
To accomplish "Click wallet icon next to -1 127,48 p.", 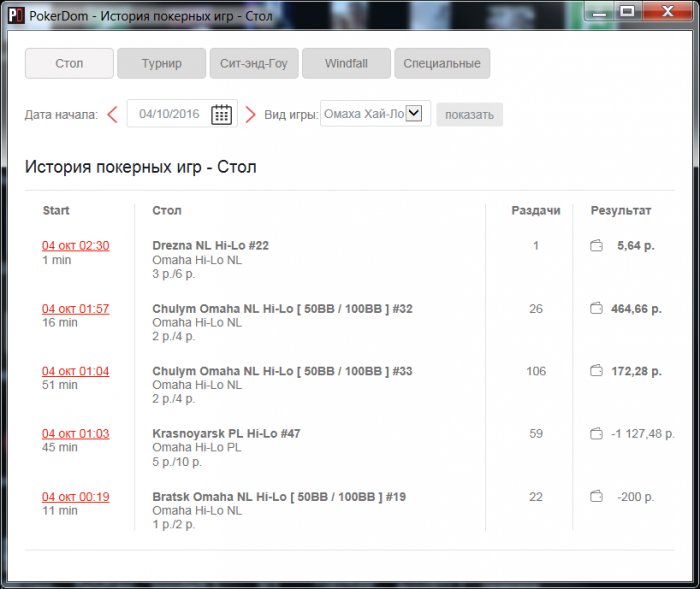I will point(596,434).
